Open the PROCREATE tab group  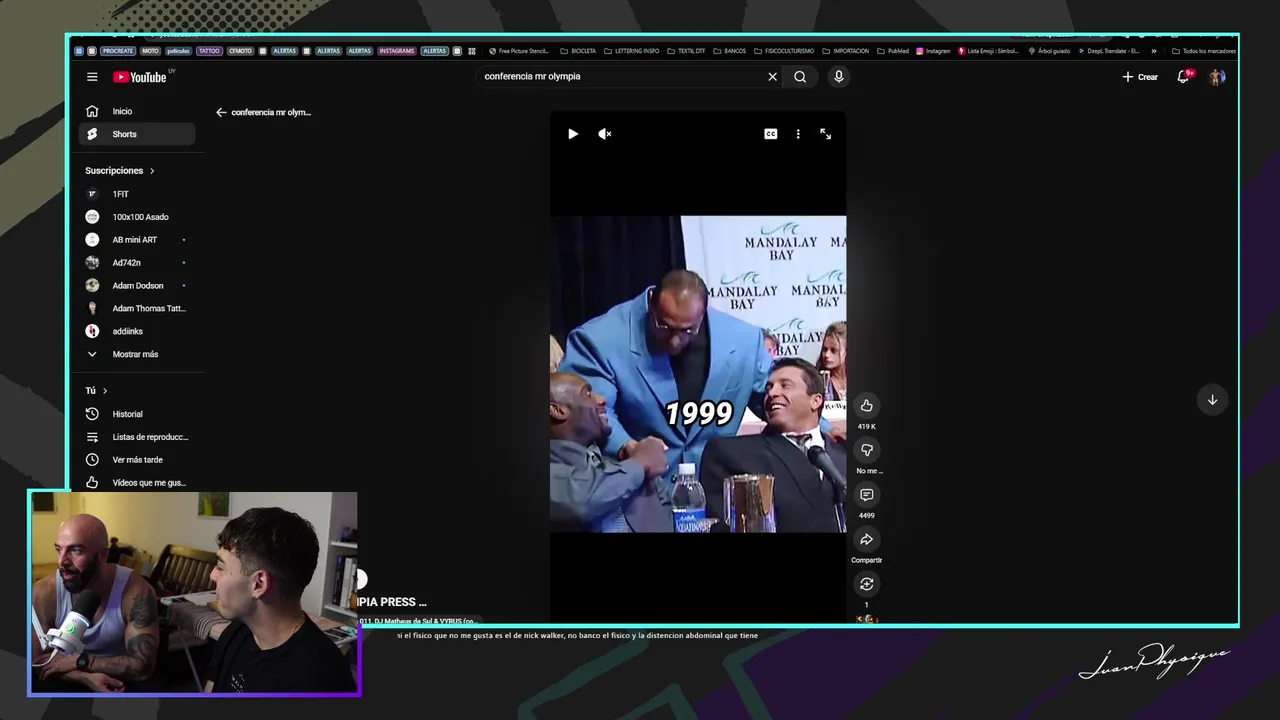click(117, 51)
